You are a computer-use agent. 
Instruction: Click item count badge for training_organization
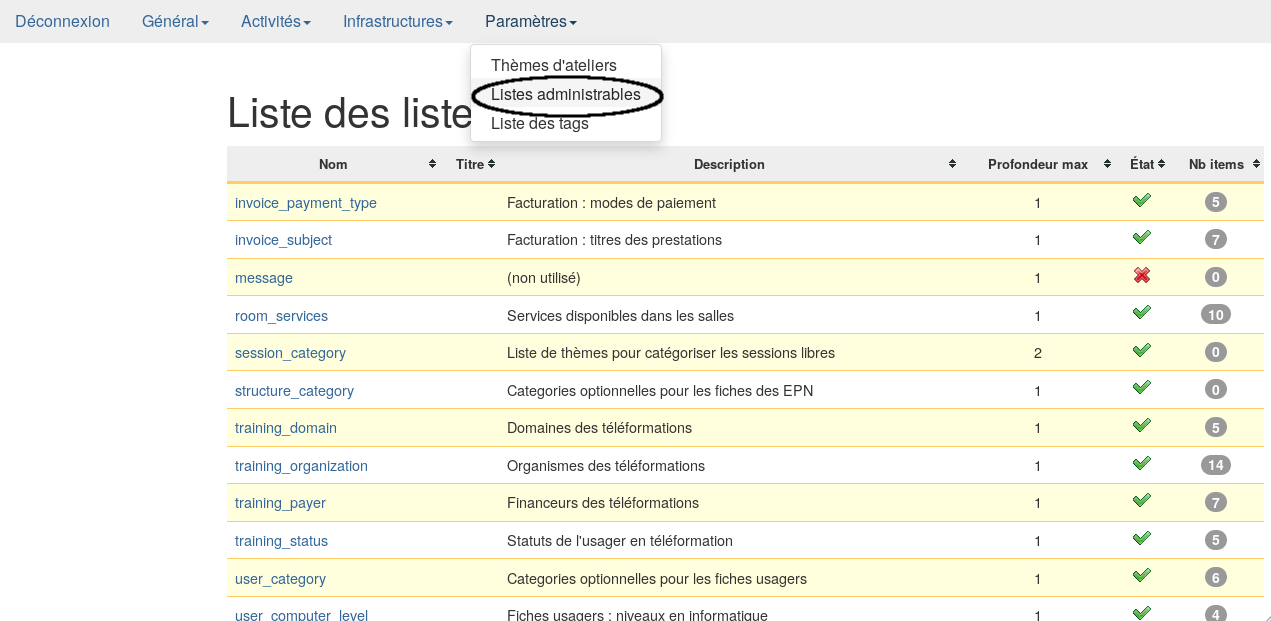(x=1215, y=465)
